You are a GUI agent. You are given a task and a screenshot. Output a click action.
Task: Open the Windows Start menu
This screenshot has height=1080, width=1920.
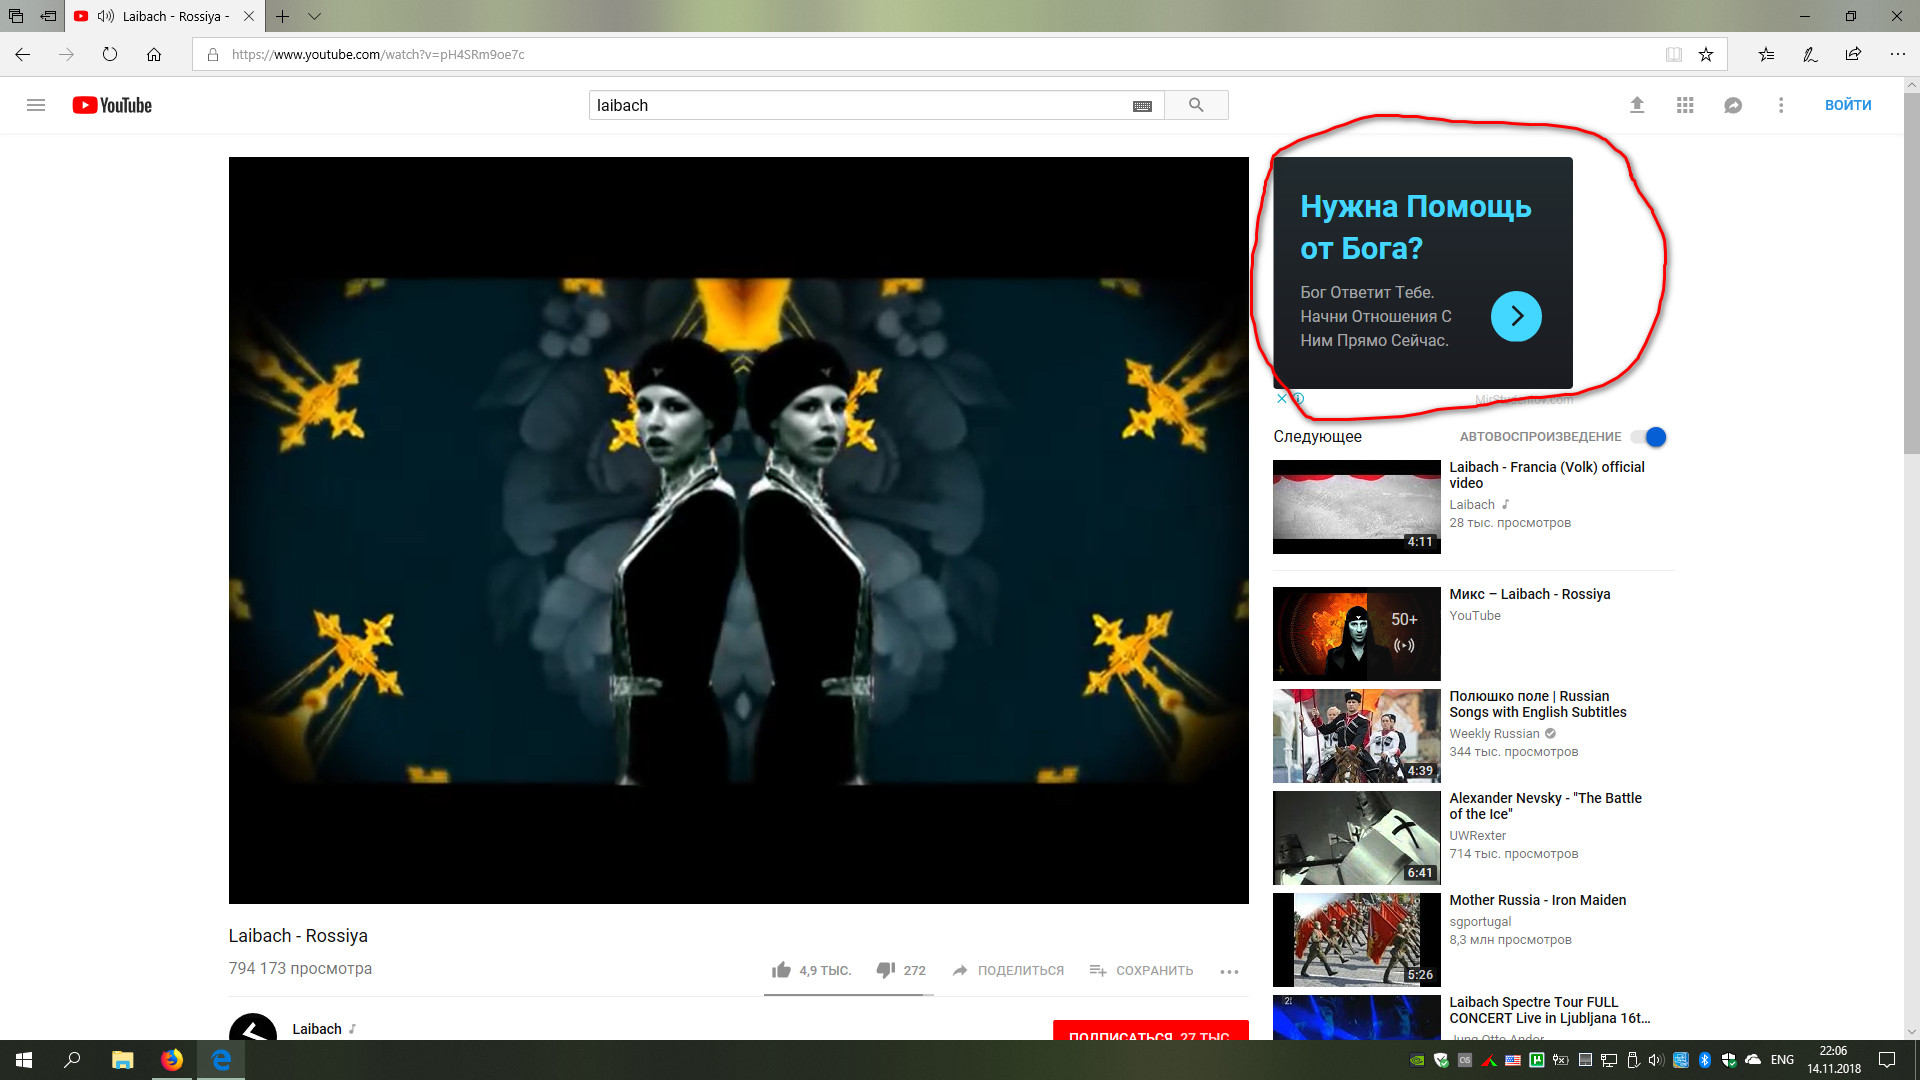[24, 1060]
